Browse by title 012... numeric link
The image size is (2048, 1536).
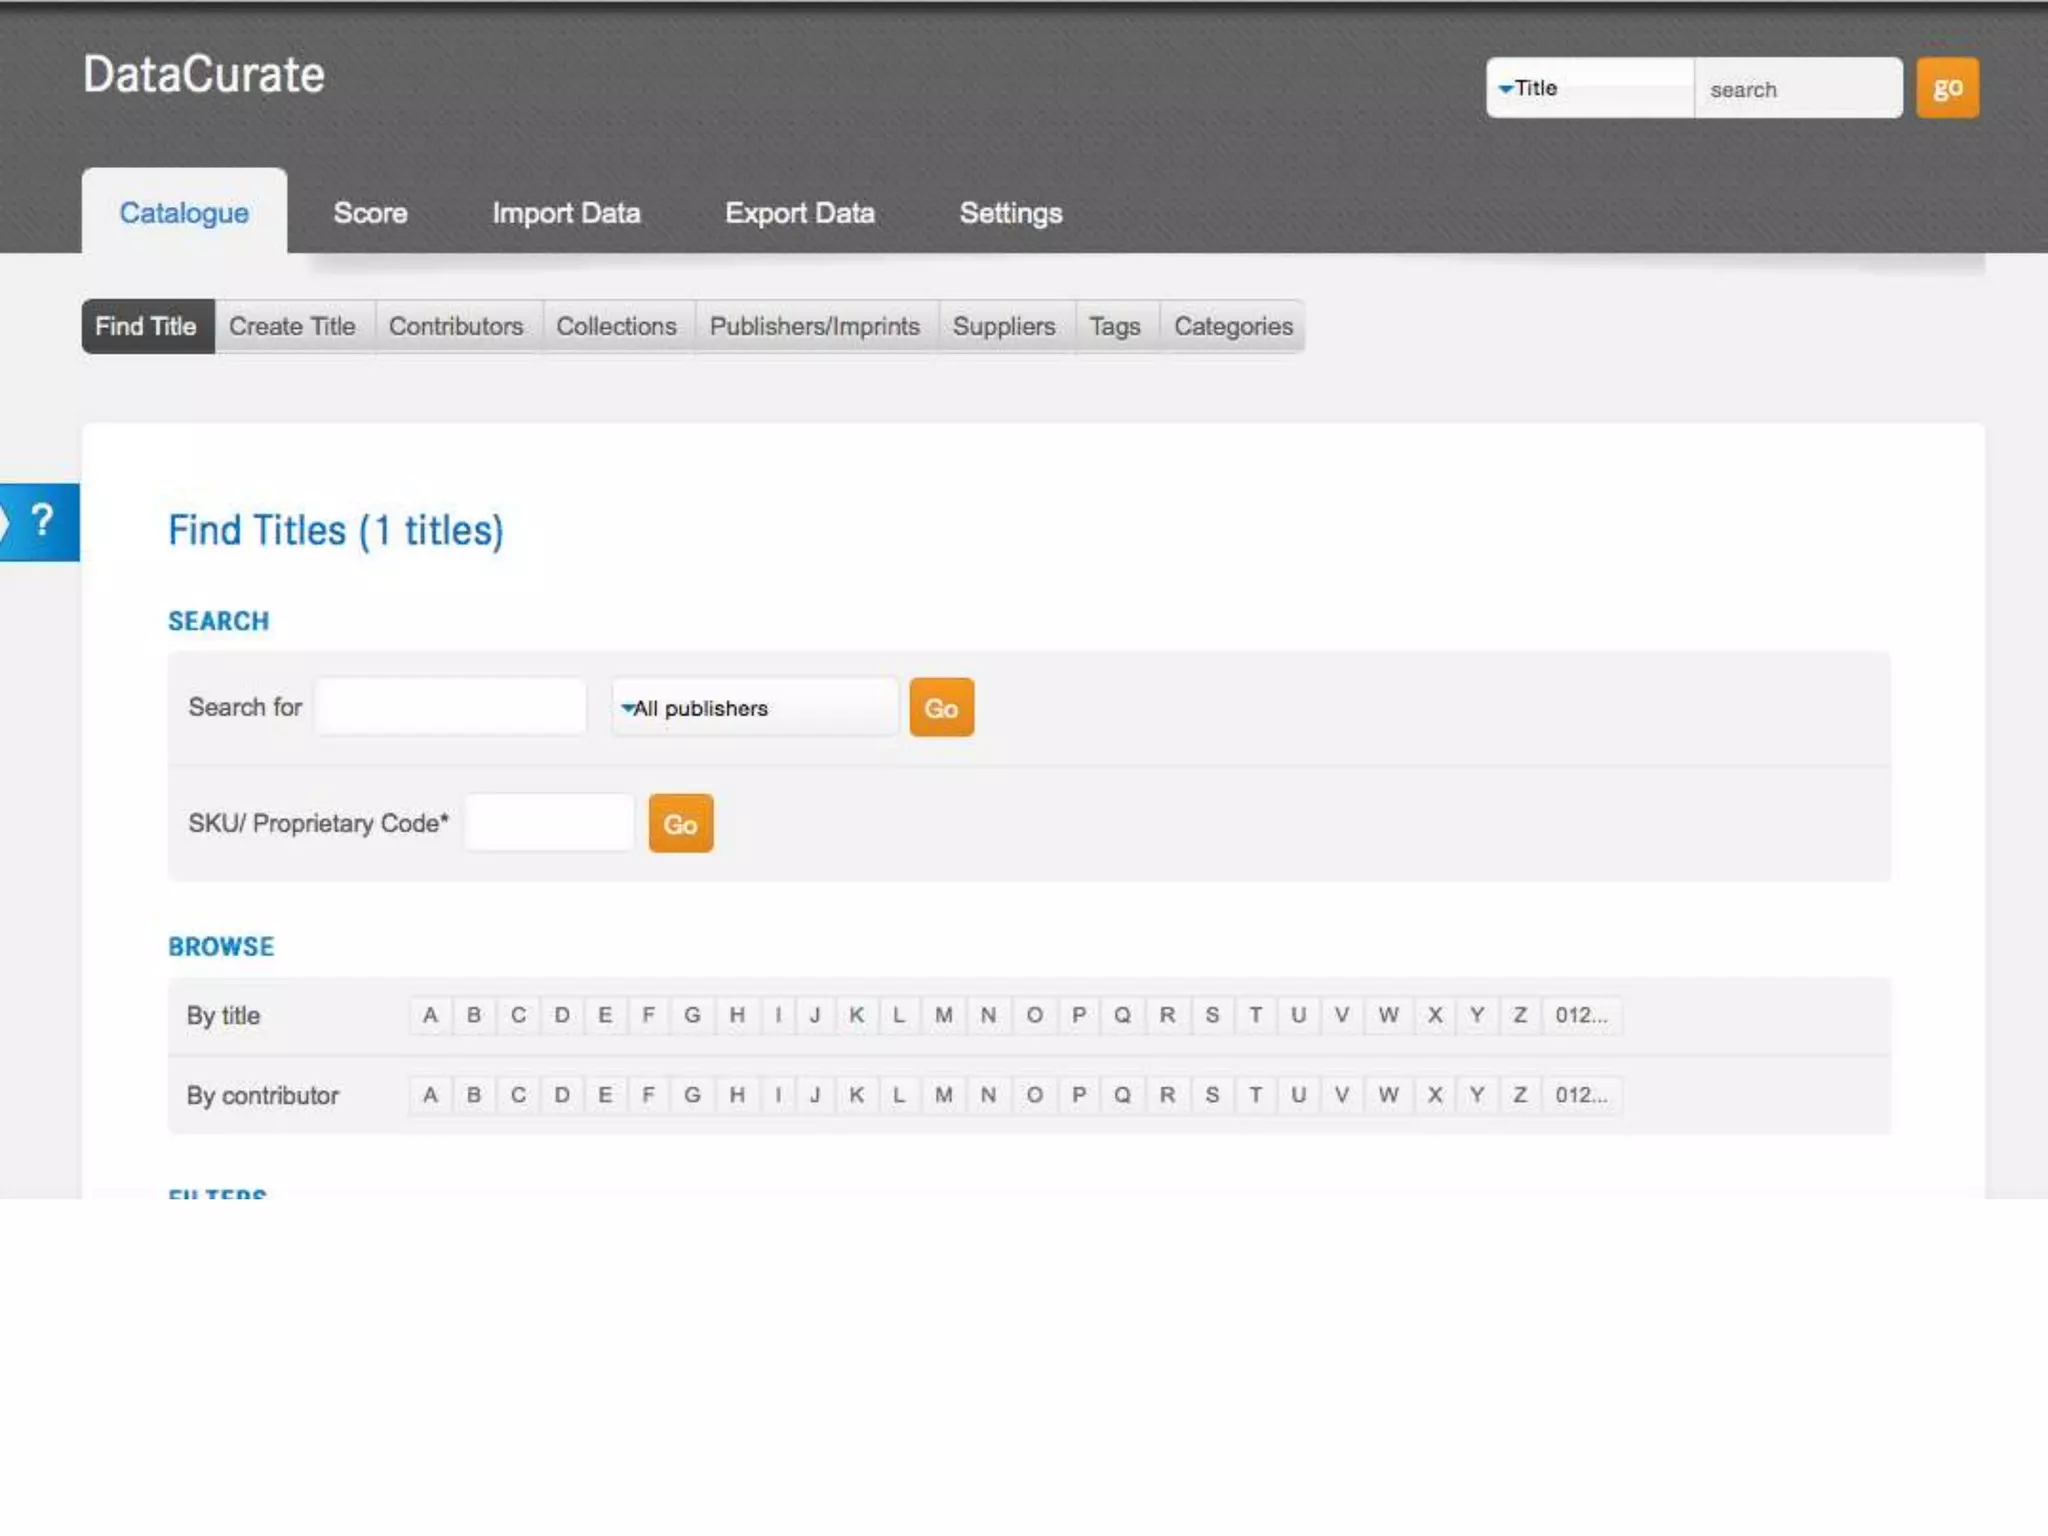(x=1580, y=1015)
